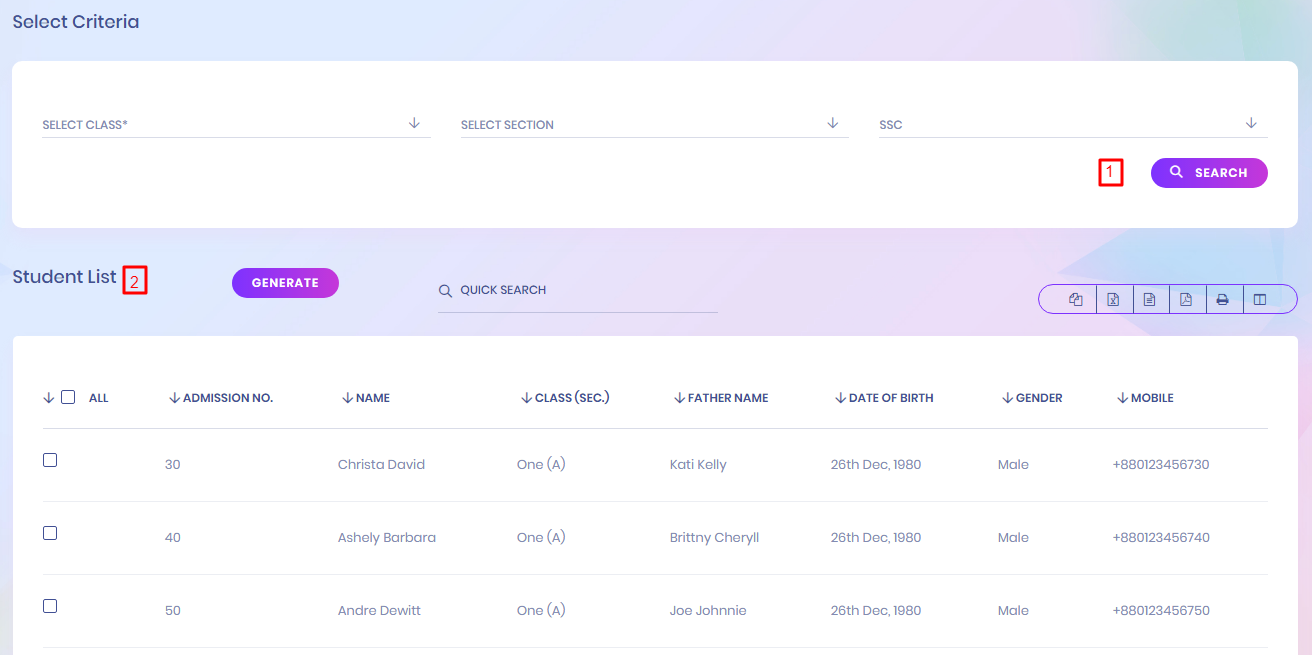Toggle the select All checkbox
The height and width of the screenshot is (655, 1312).
tap(68, 397)
